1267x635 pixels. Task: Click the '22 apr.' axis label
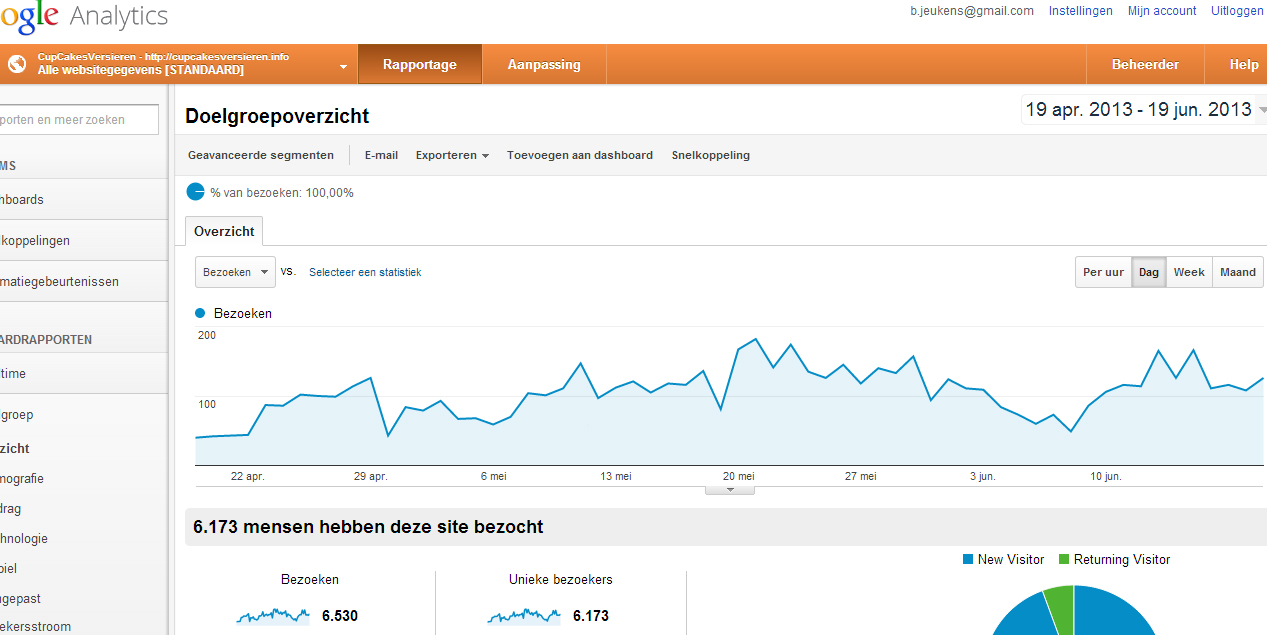(x=248, y=476)
